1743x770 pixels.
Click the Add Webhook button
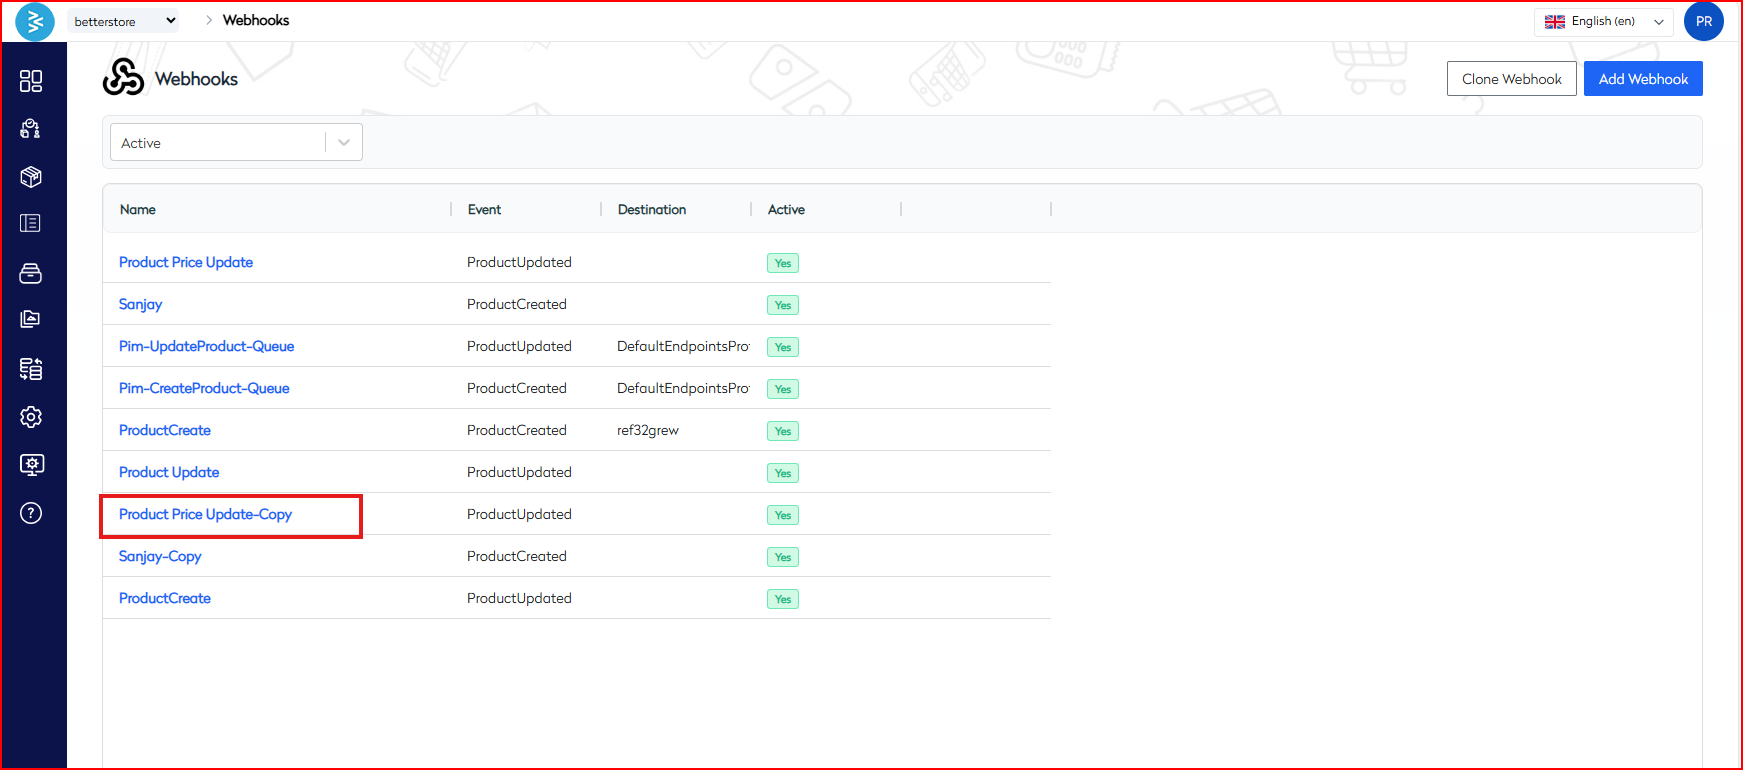(1642, 79)
